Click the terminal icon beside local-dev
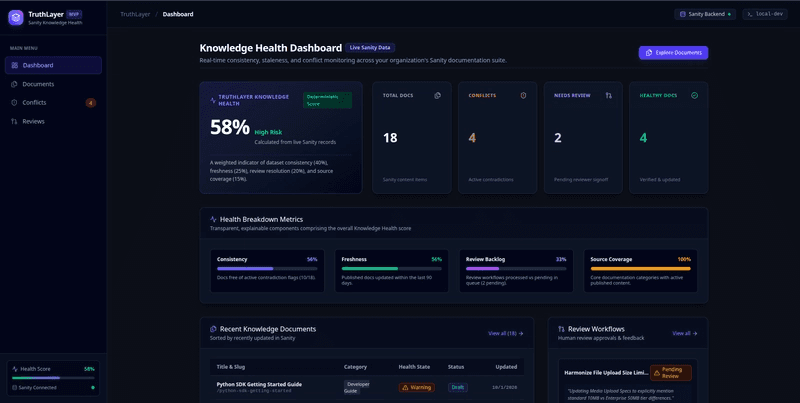Screen dimensions: 800x403 [x=750, y=14]
